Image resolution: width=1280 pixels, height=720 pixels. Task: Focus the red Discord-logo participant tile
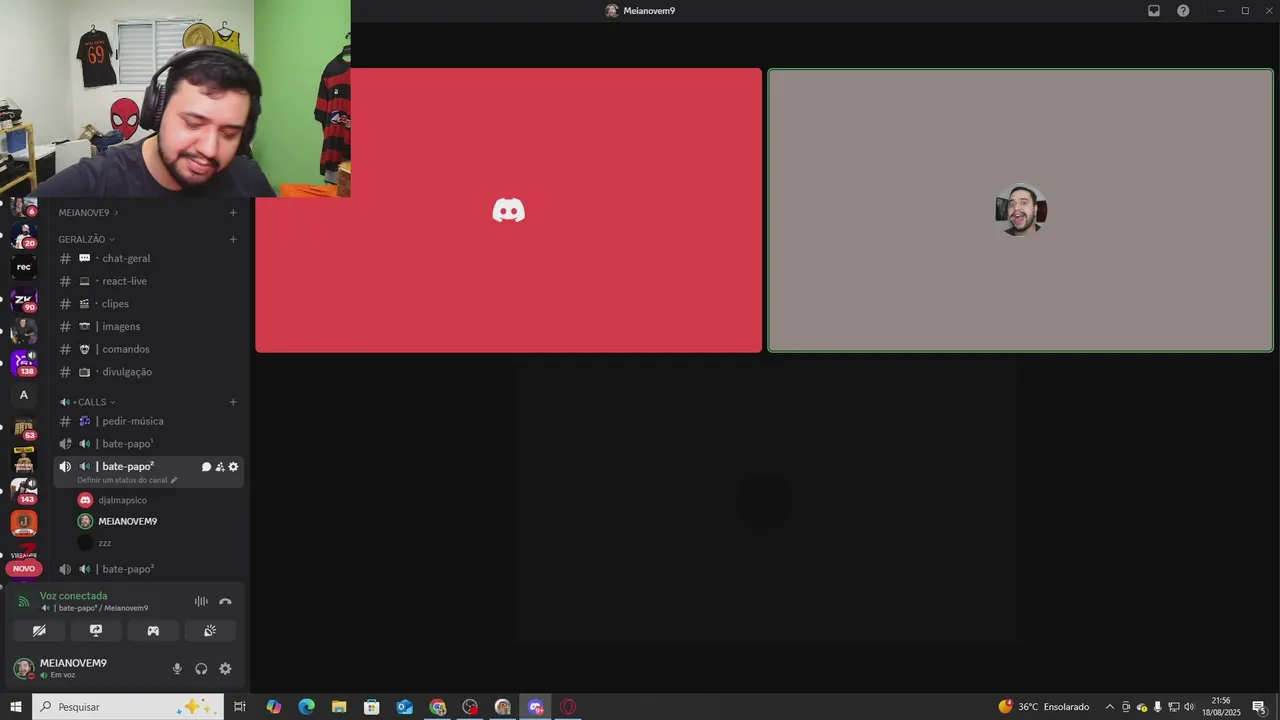coord(508,210)
